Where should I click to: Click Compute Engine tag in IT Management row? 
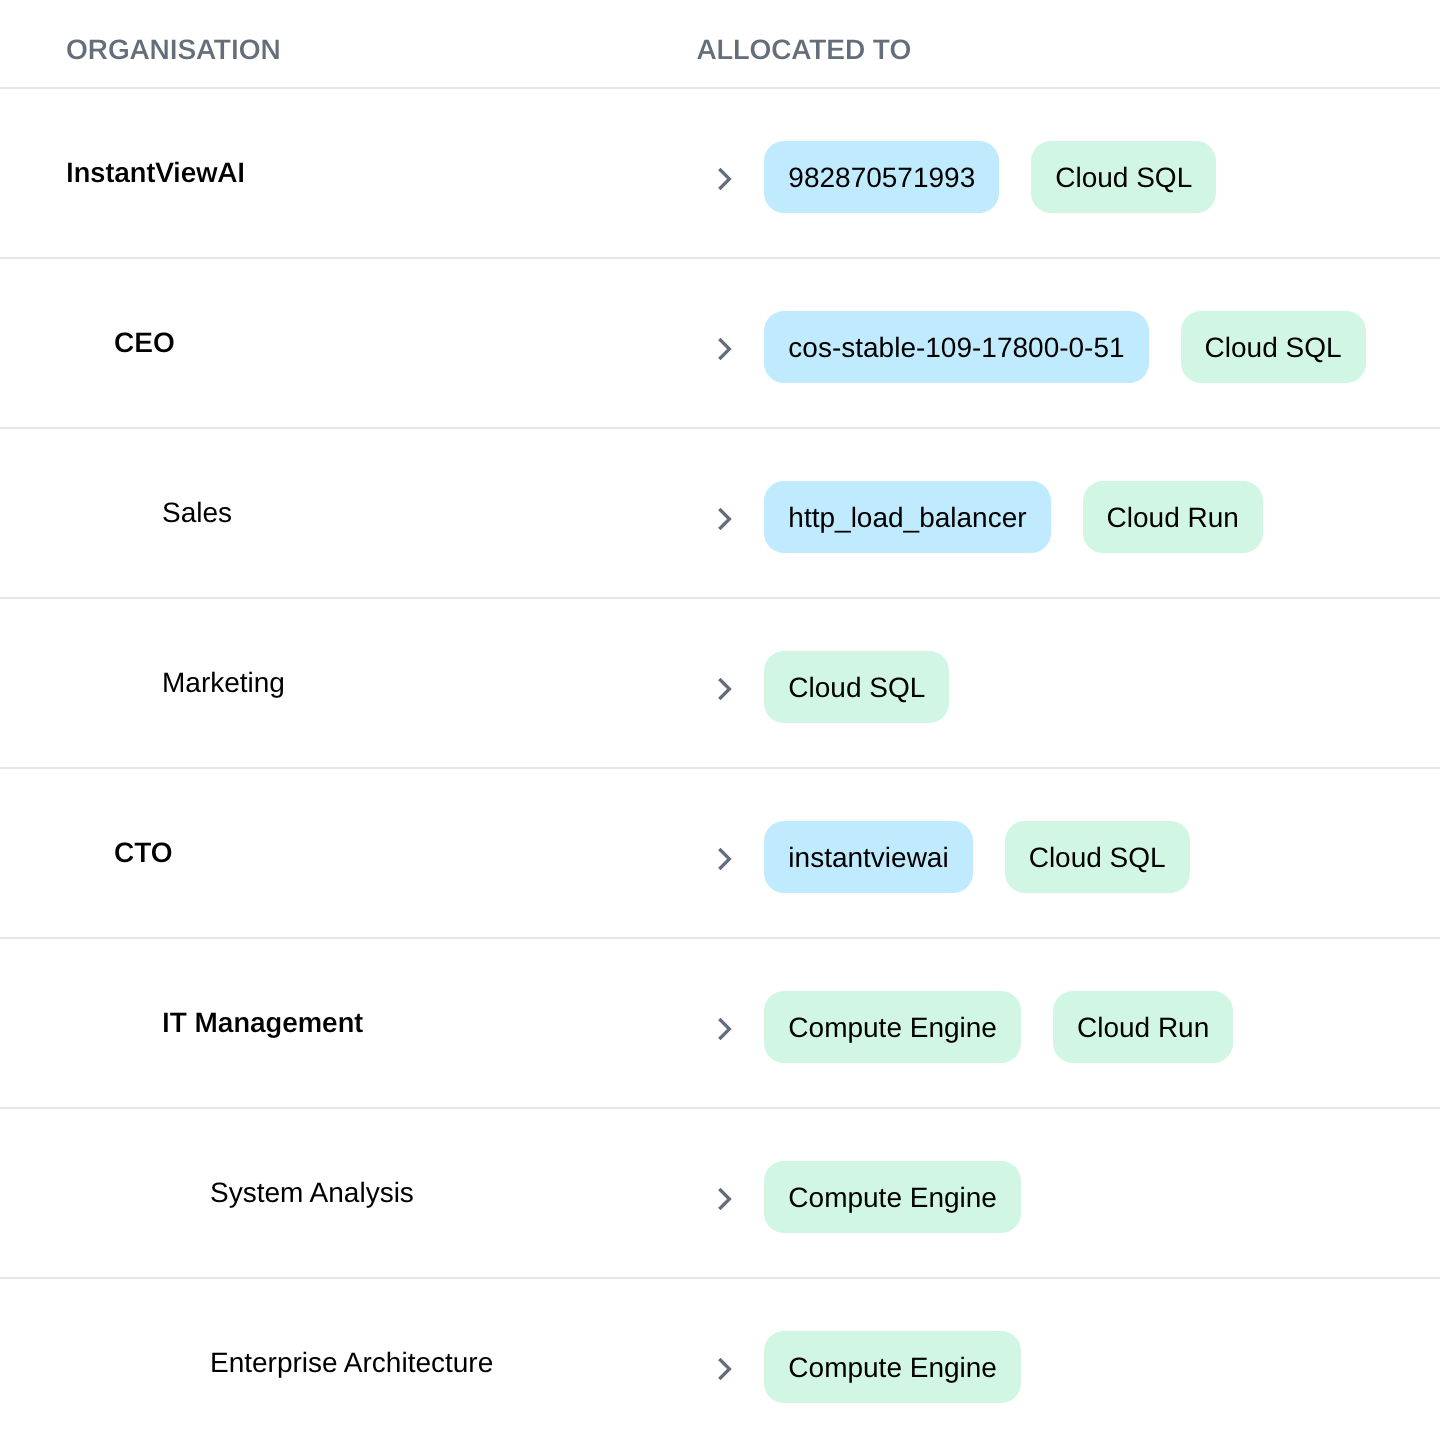(892, 1027)
